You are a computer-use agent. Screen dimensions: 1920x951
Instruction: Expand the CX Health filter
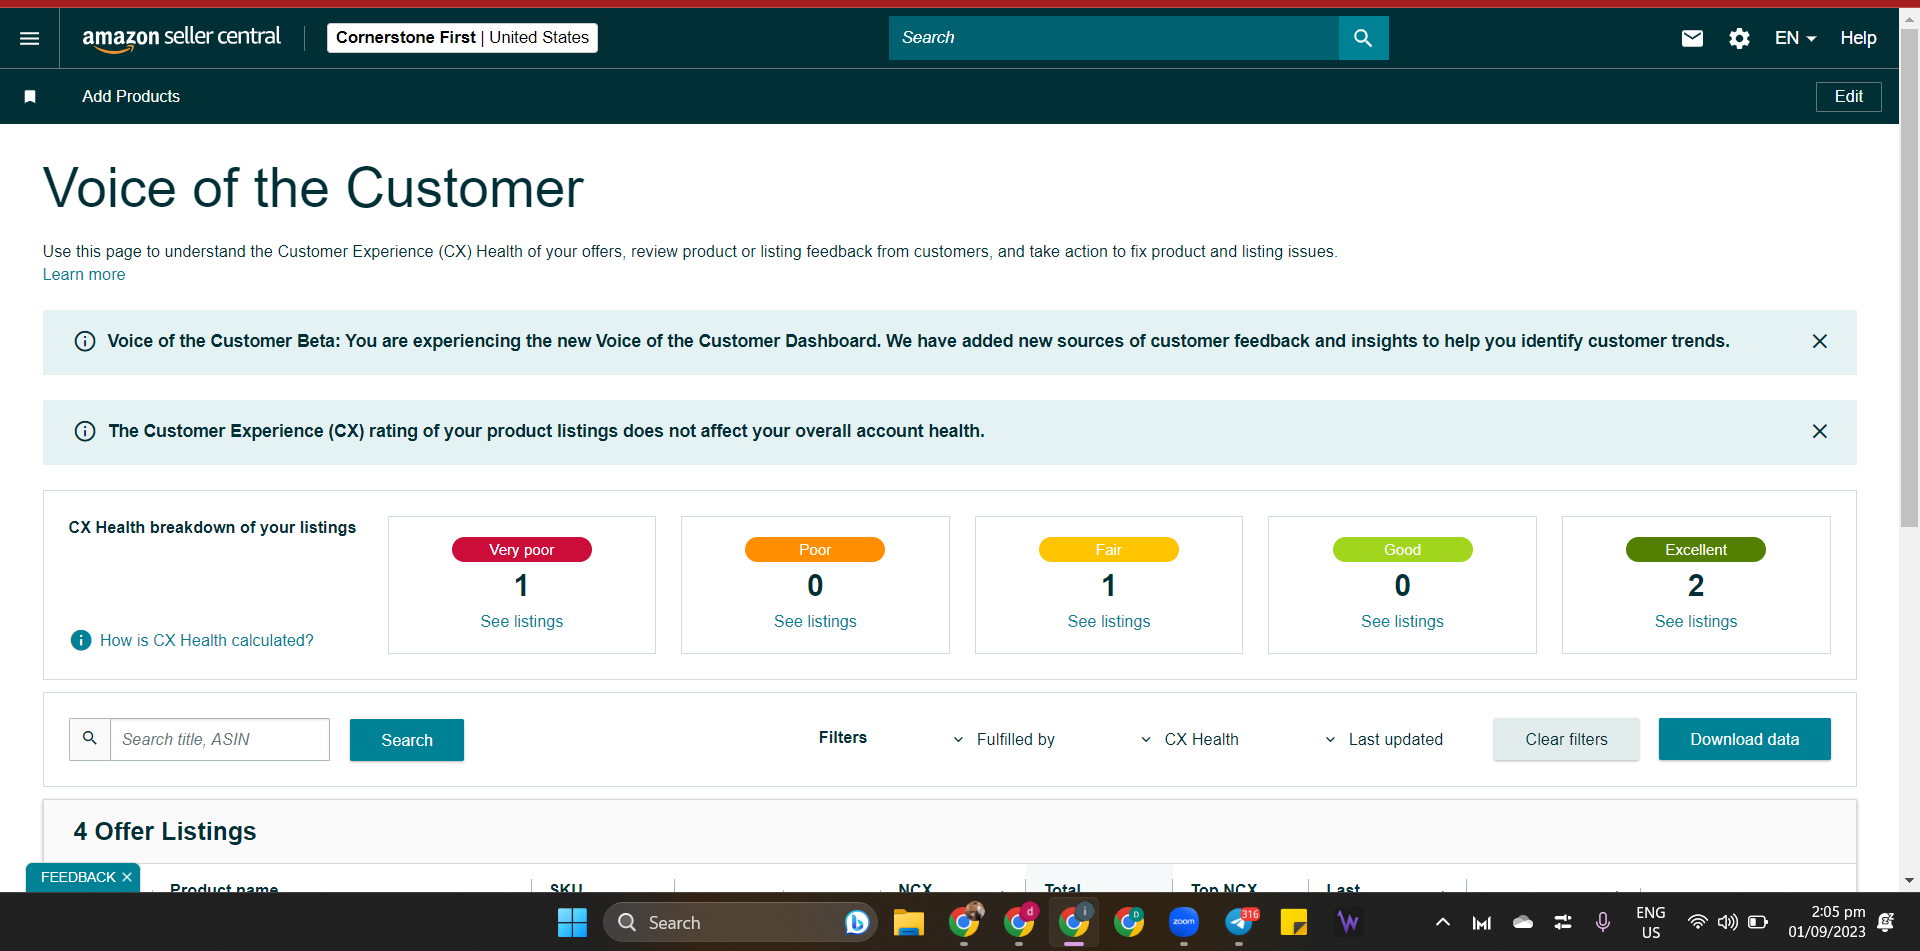1190,739
